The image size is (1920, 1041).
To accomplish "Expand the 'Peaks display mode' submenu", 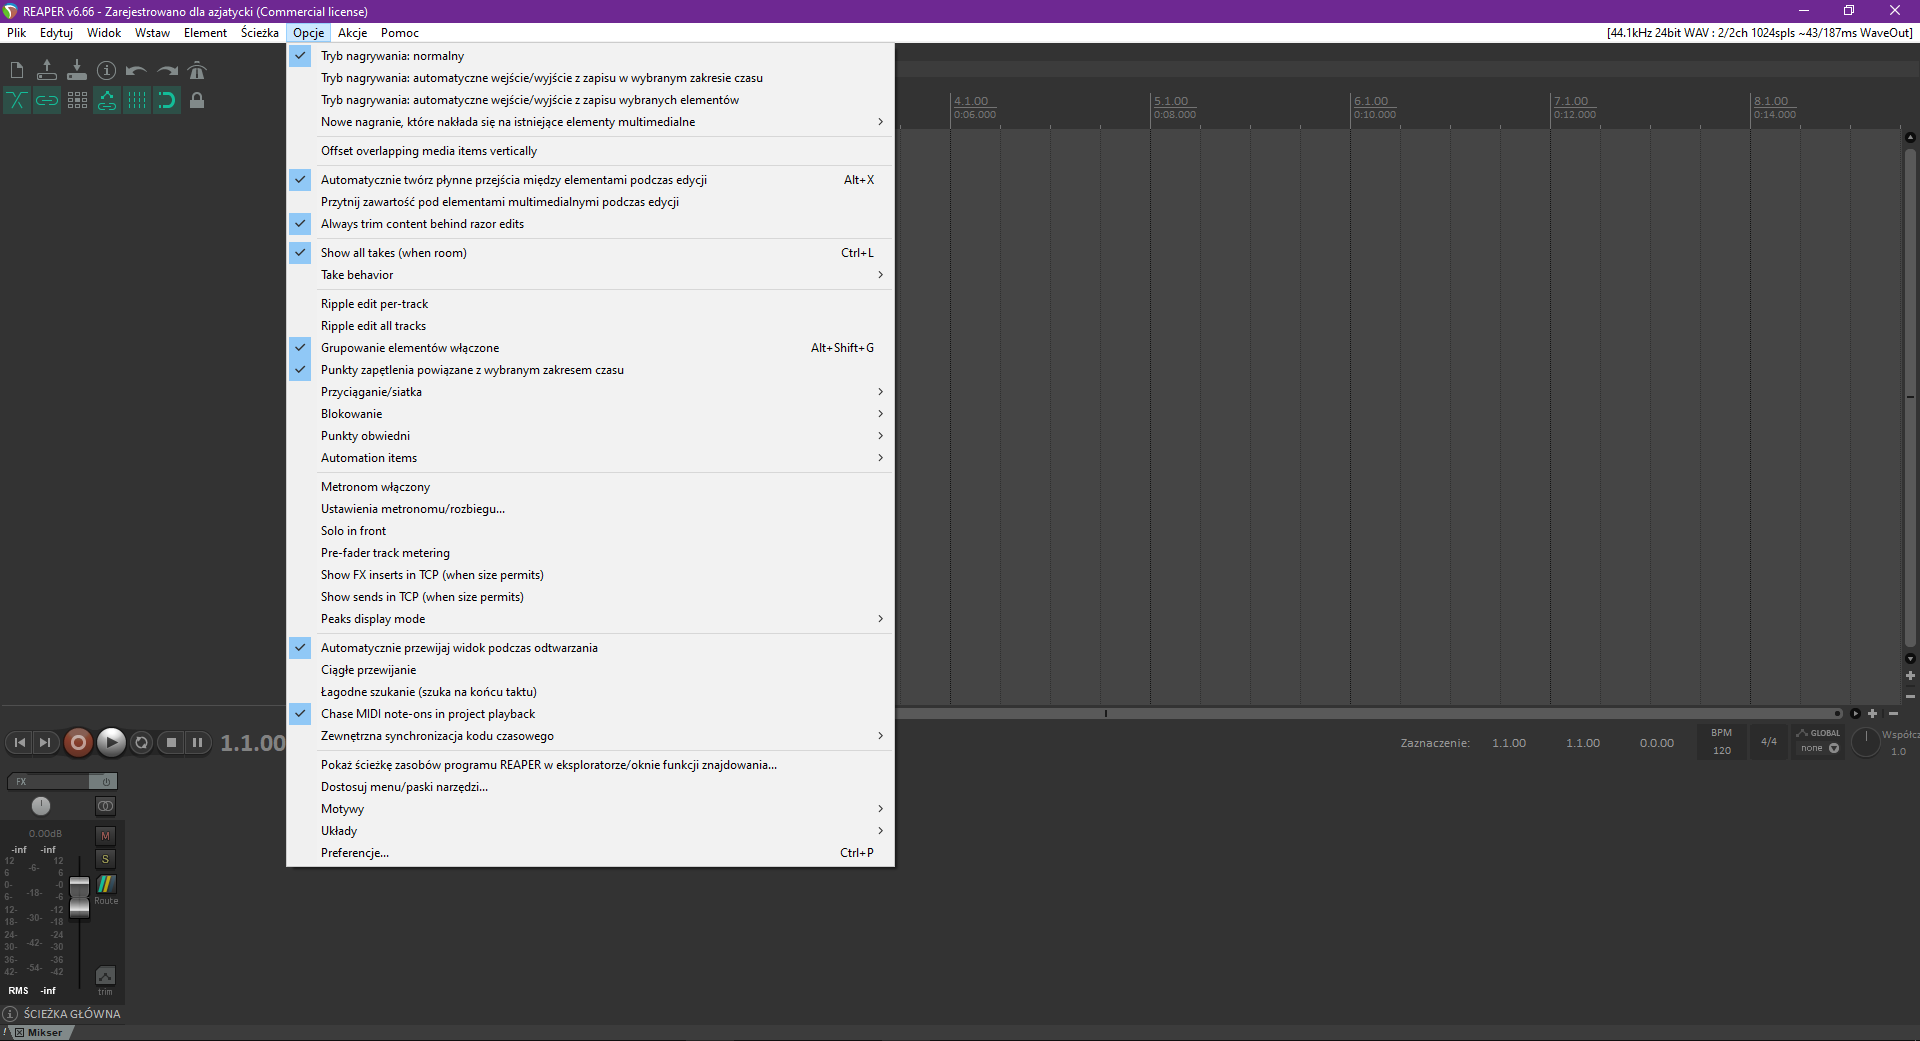I will 590,619.
